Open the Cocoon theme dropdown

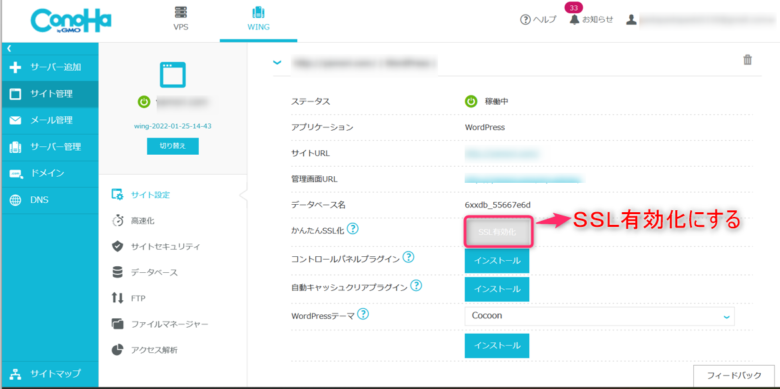(599, 316)
